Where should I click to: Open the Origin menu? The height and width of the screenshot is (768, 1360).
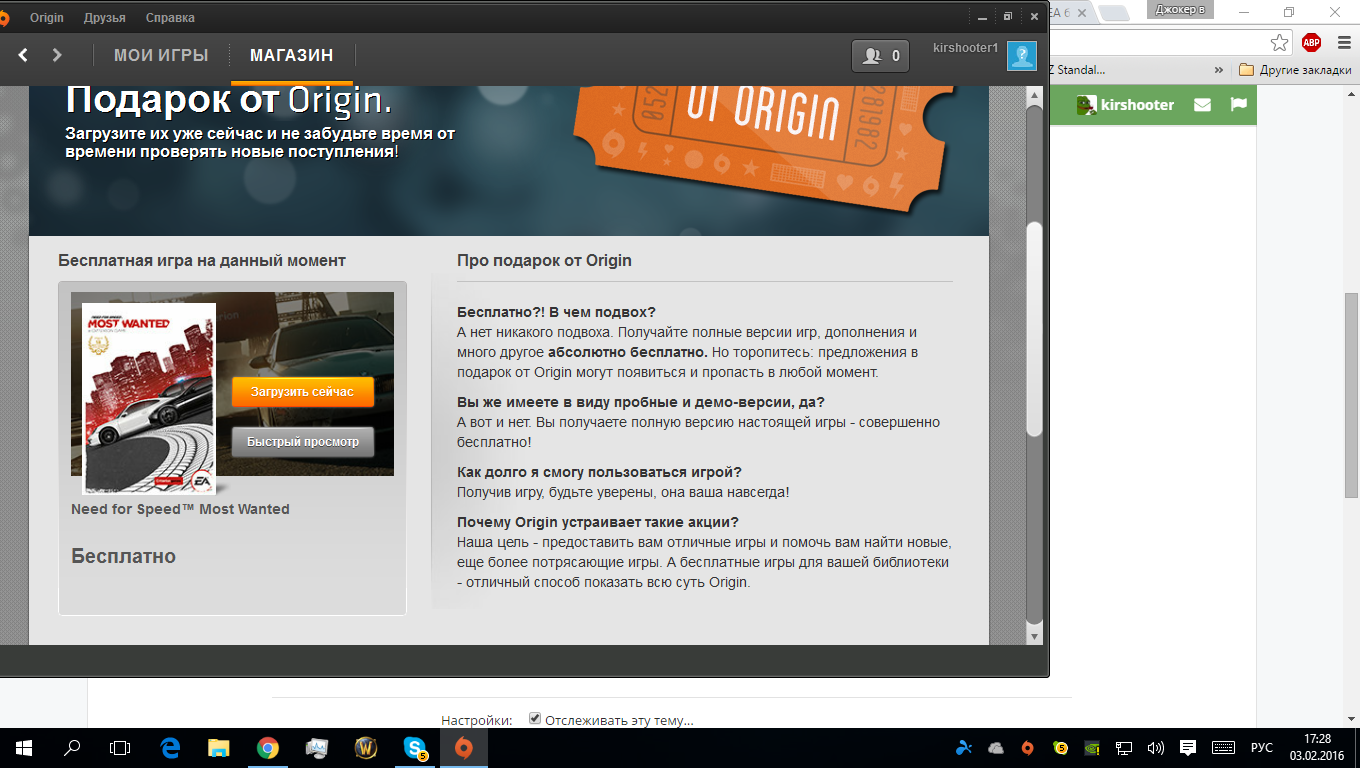(46, 18)
